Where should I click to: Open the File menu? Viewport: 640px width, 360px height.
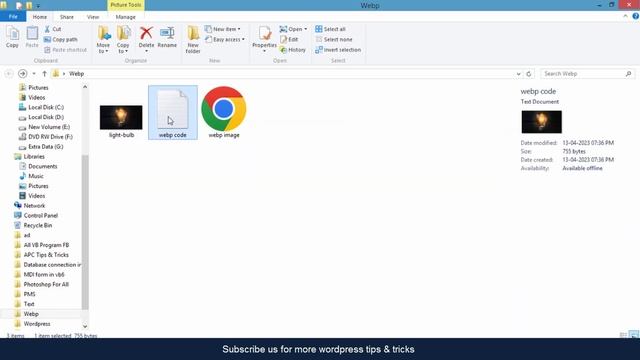(x=13, y=16)
